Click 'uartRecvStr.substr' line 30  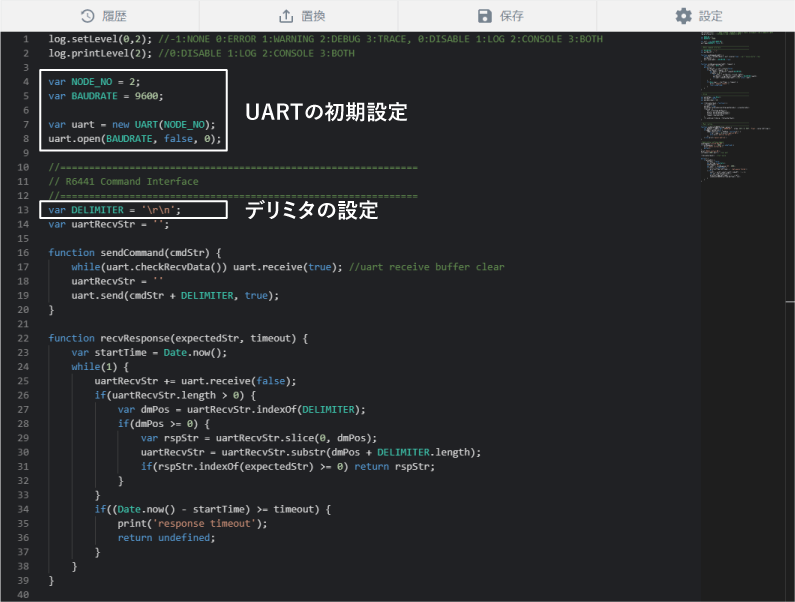310,452
